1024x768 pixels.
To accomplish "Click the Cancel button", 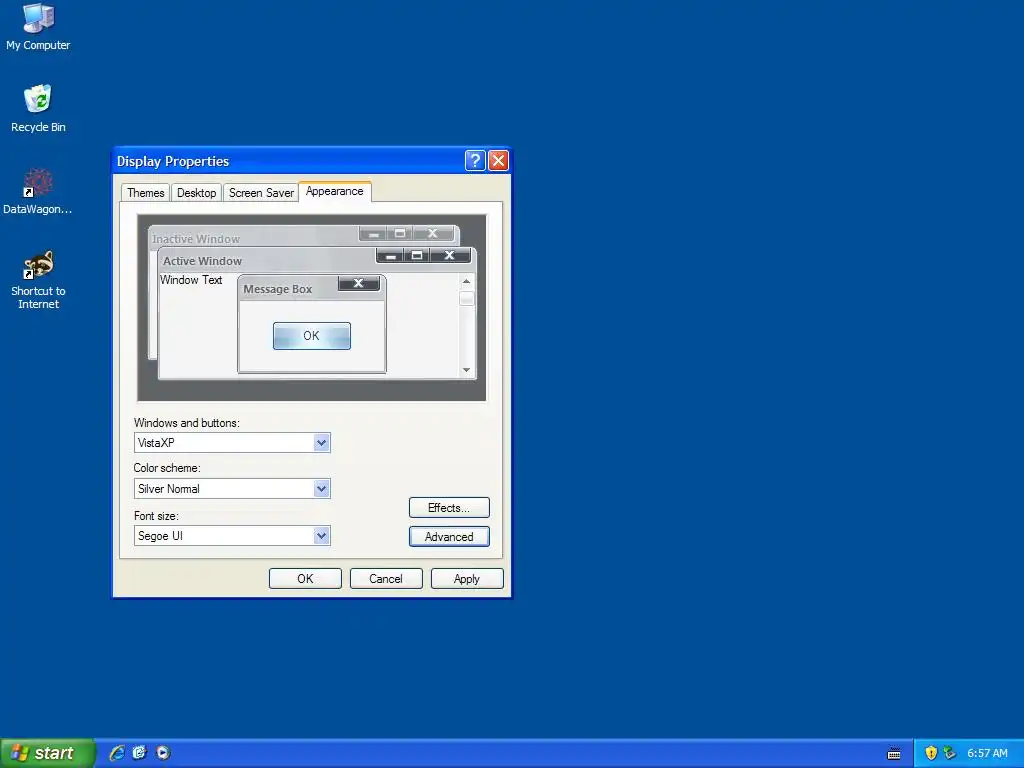I will 386,579.
